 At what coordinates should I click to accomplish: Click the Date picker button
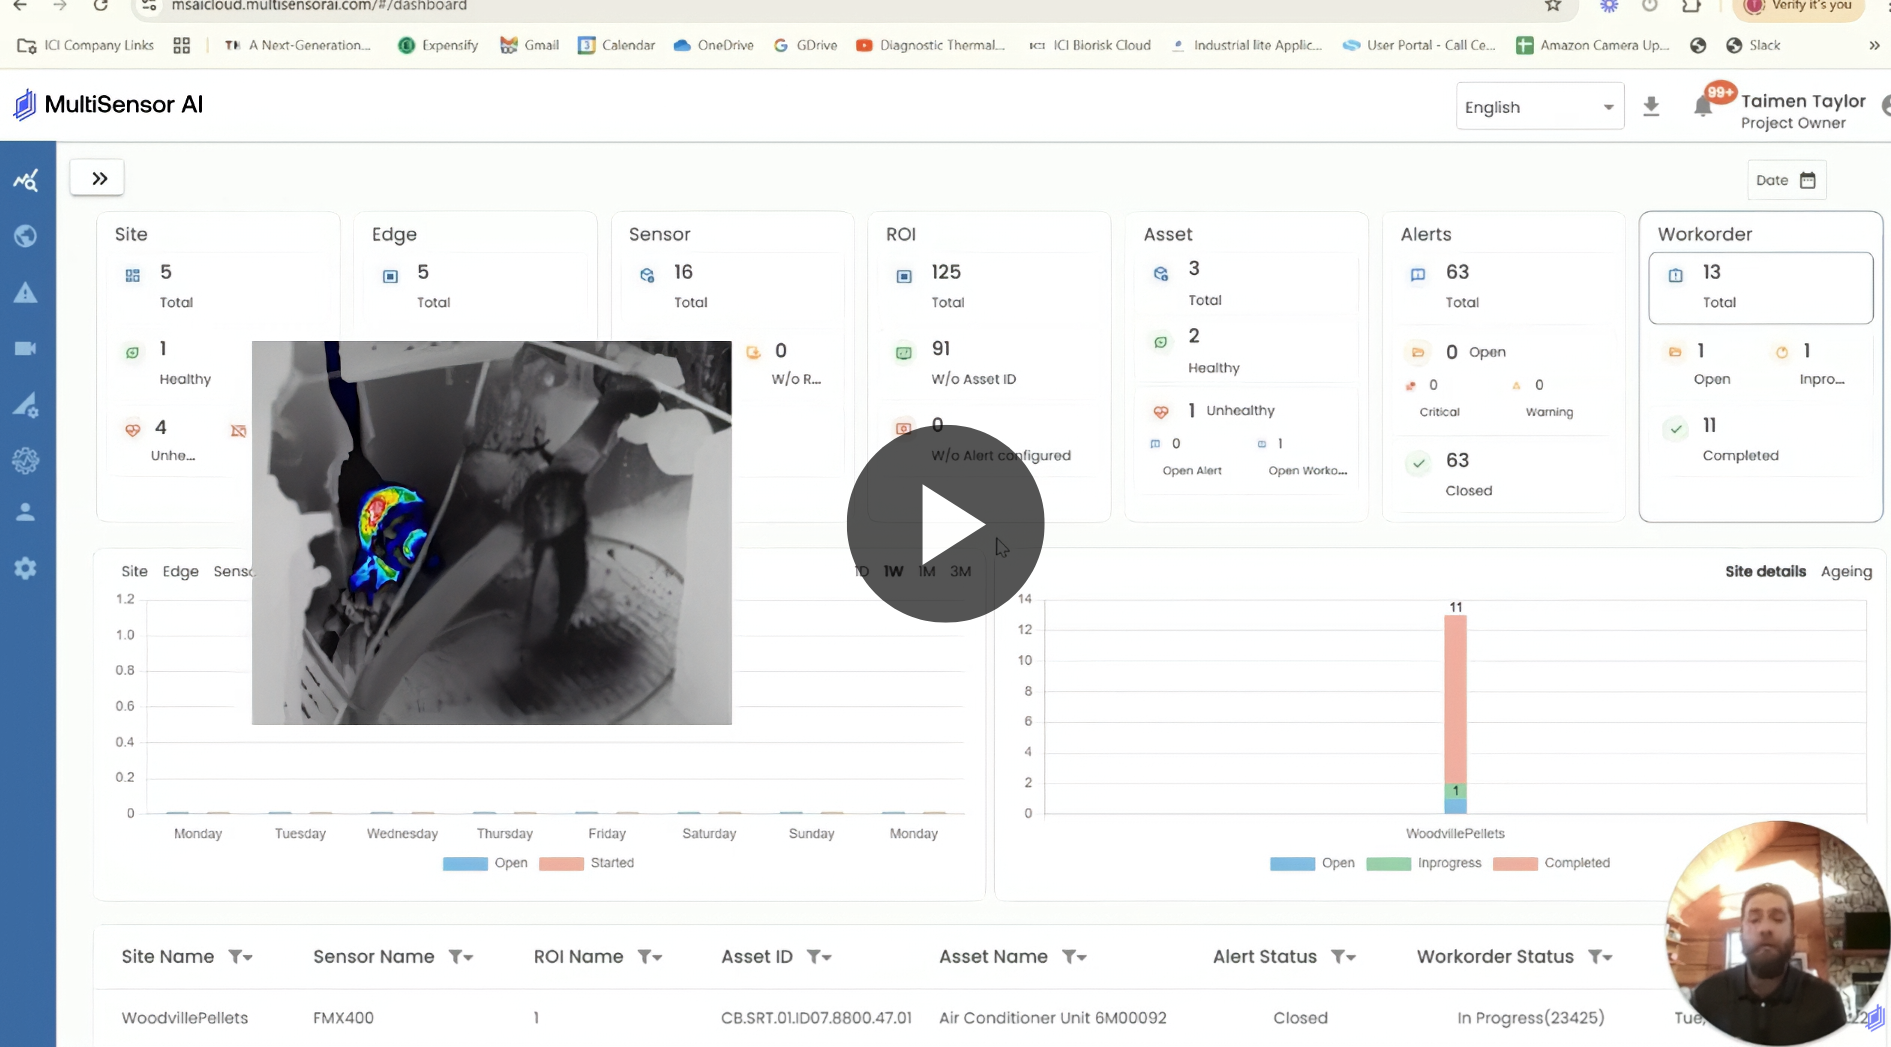(1786, 180)
